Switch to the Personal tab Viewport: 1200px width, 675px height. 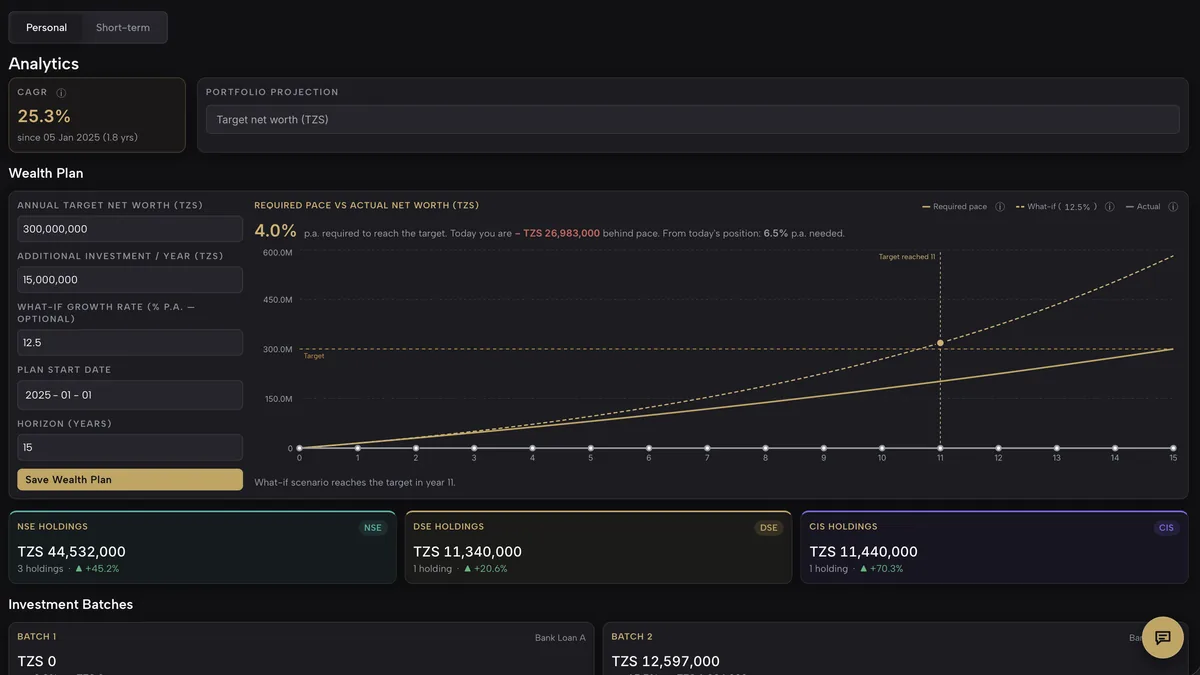[x=46, y=28]
